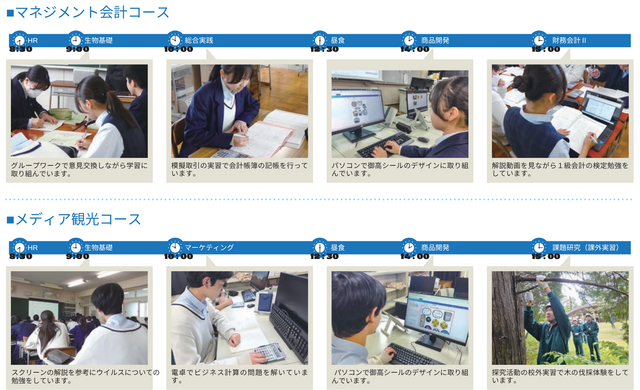Screen dimensions: 640x390
Task: Click caption 解説動画を見ながら１級会計の検定勉強
Action: pos(560,169)
